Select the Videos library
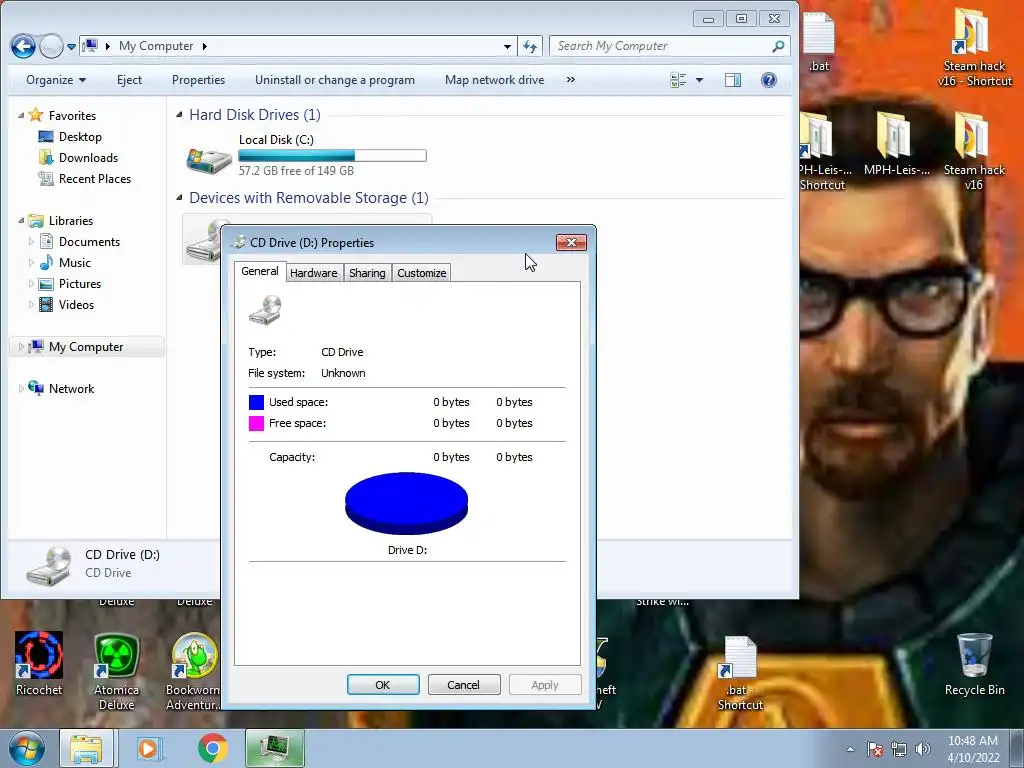This screenshot has width=1024, height=768. pos(76,304)
